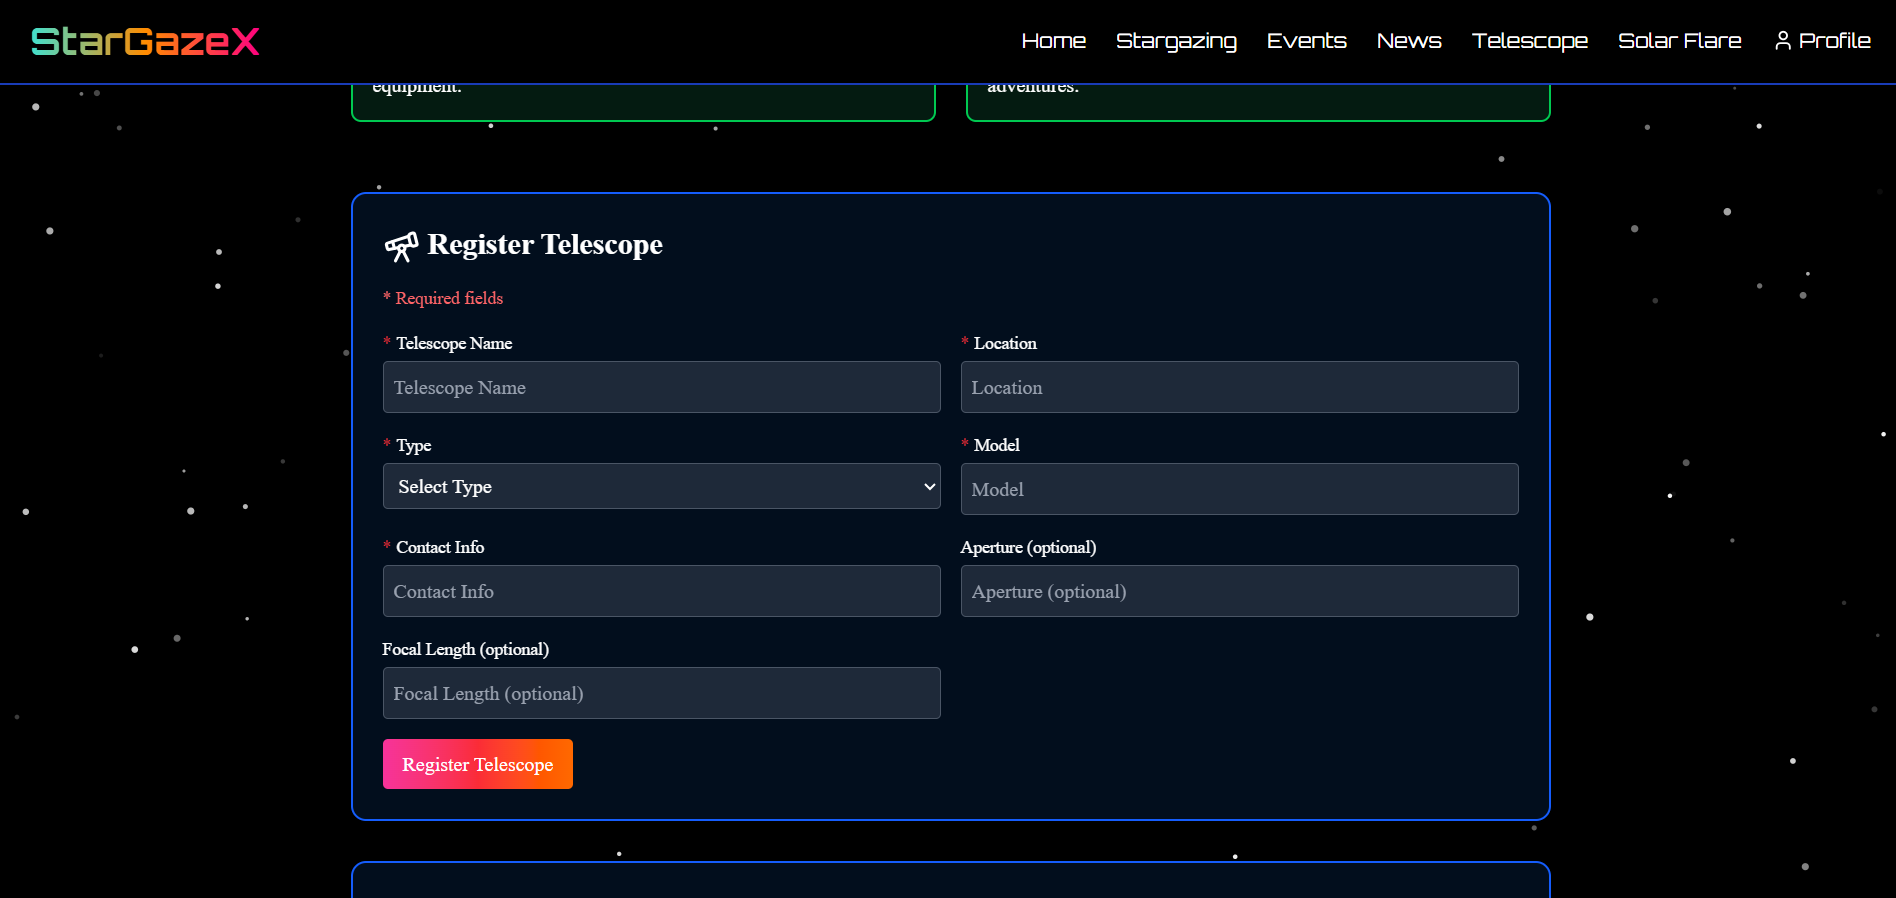Click the Telescope Name label
Image resolution: width=1896 pixels, height=898 pixels.
pos(454,343)
